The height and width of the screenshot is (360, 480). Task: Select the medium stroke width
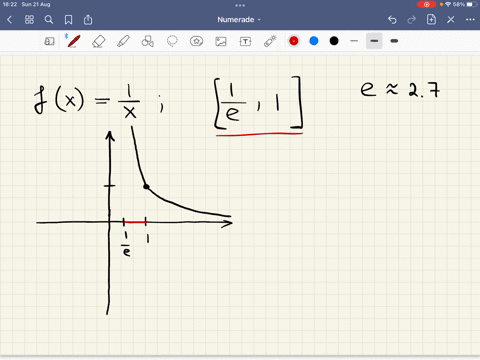pyautogui.click(x=374, y=41)
